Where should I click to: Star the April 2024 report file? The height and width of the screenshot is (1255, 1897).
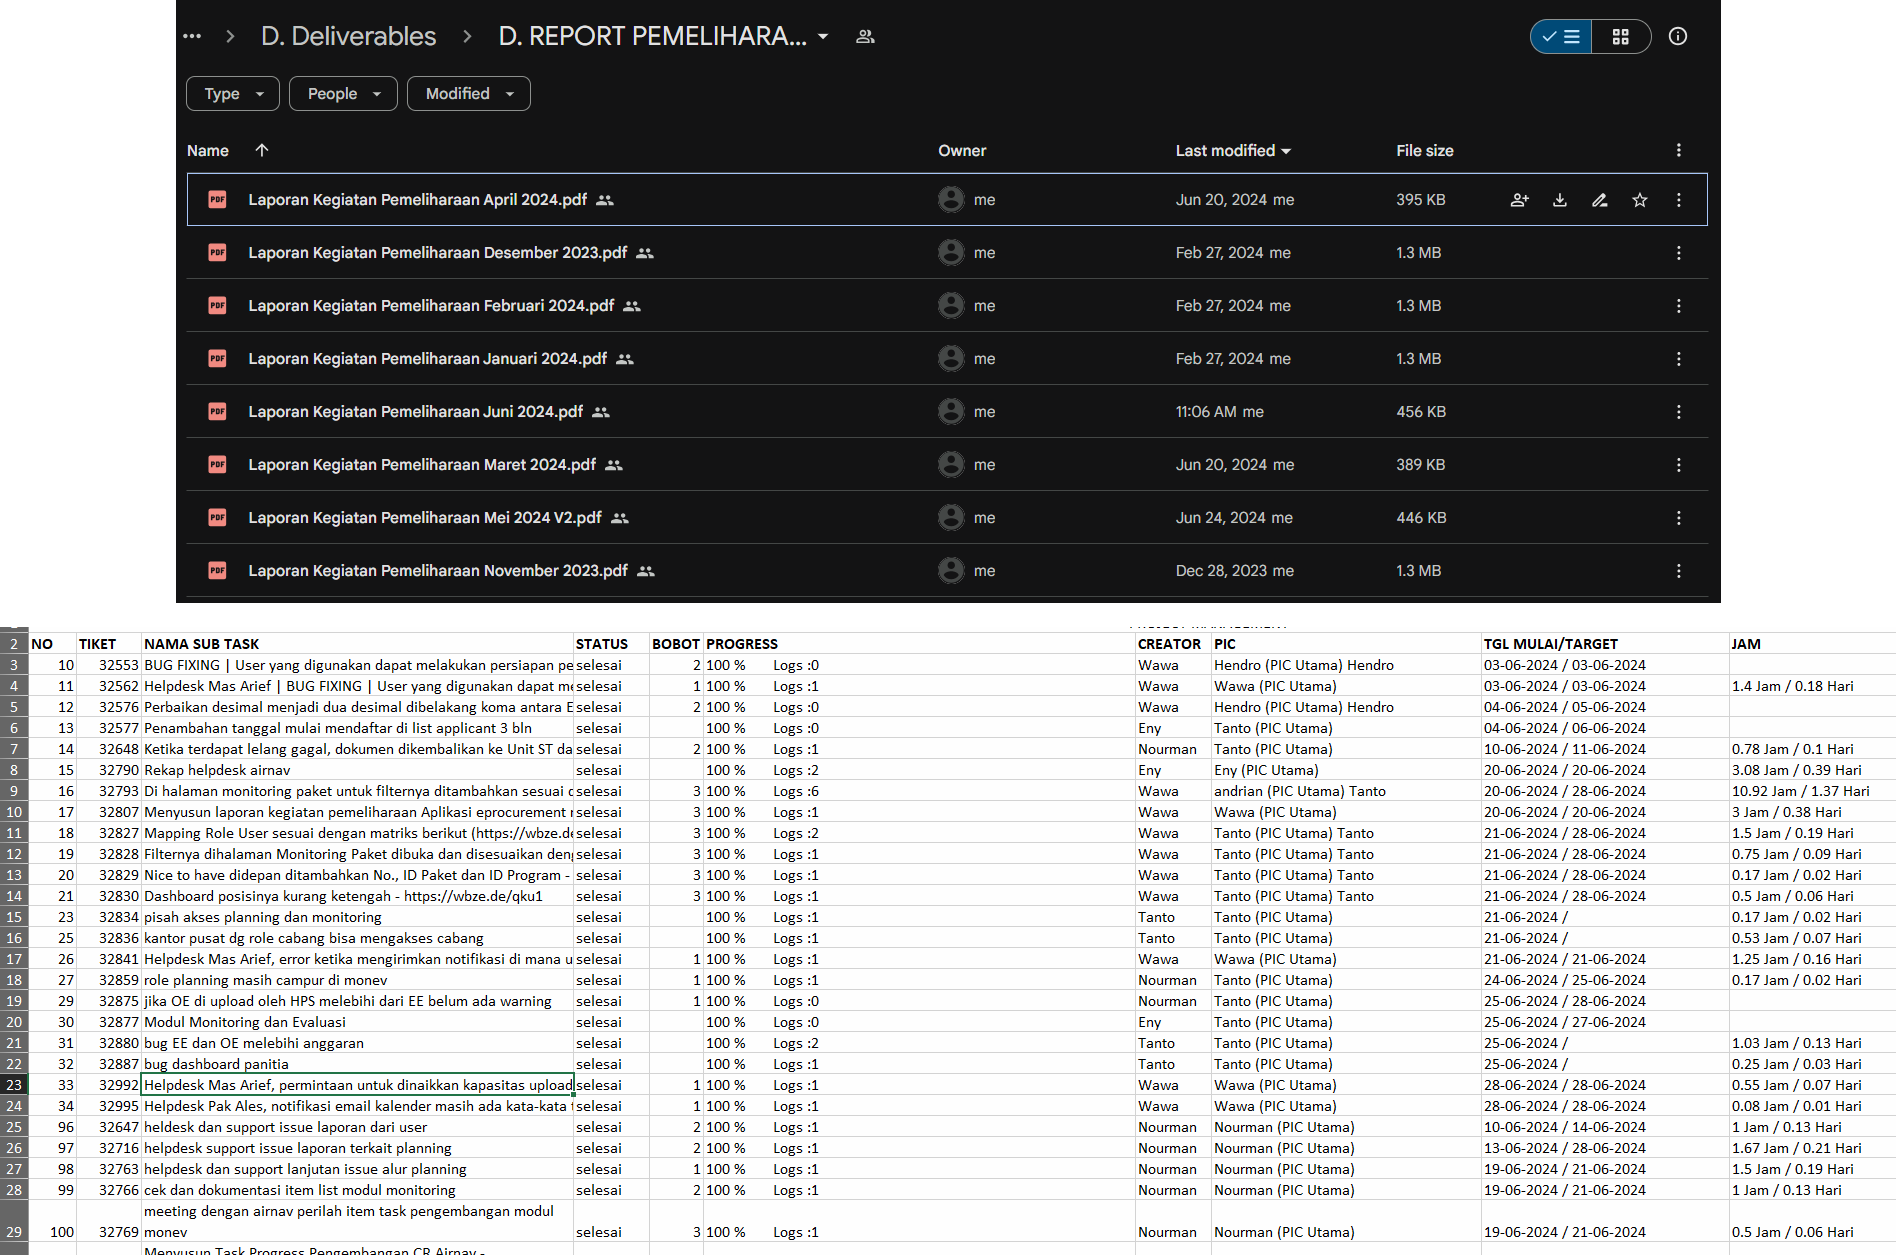pyautogui.click(x=1639, y=200)
